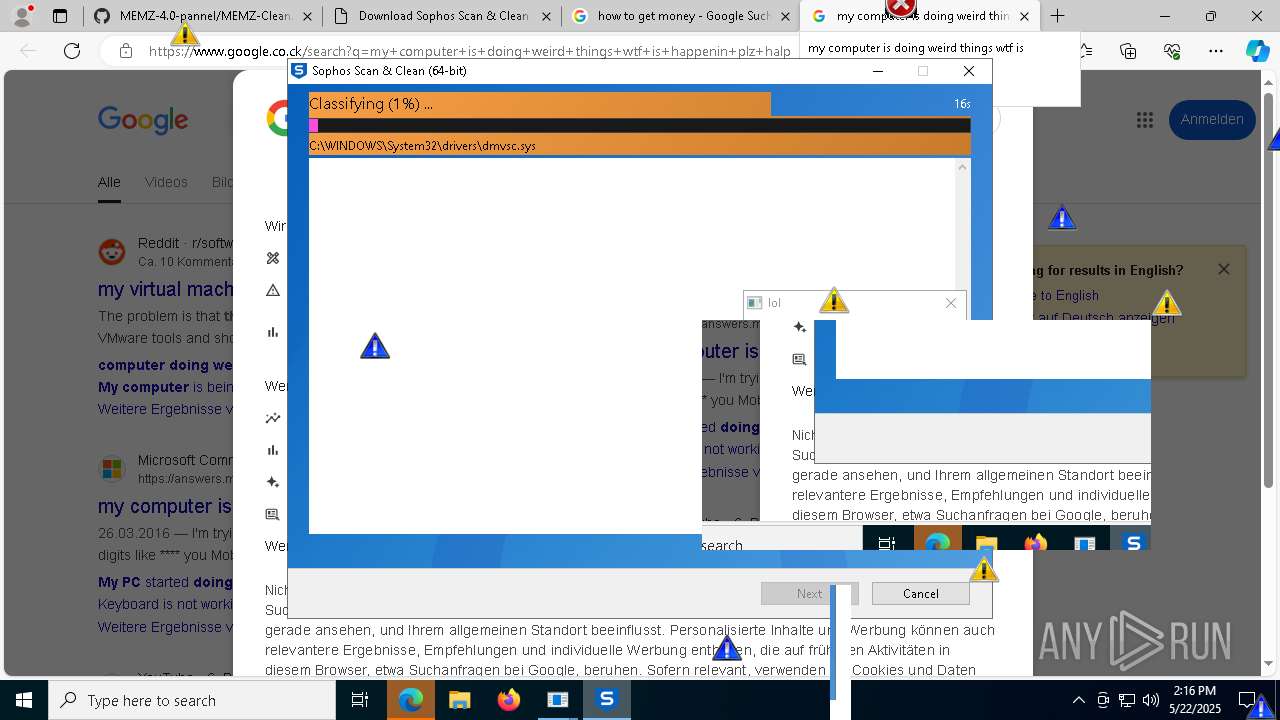View site information lock icon

[x=125, y=51]
